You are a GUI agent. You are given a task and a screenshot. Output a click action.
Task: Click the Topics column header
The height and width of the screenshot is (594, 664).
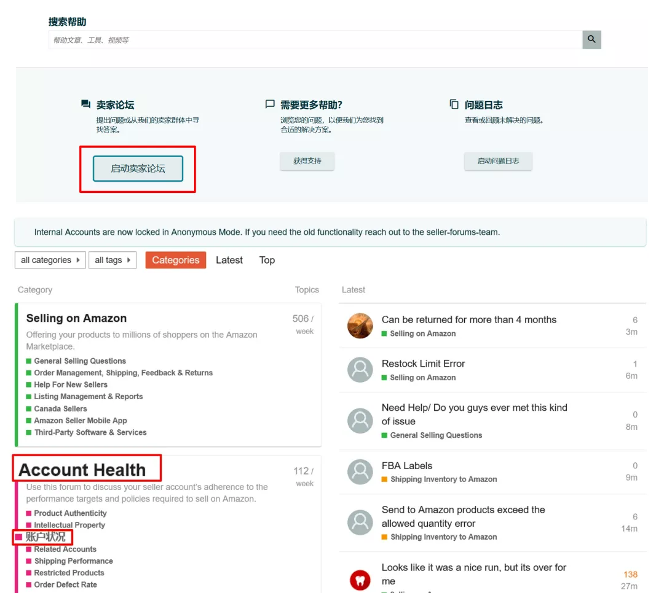click(307, 290)
